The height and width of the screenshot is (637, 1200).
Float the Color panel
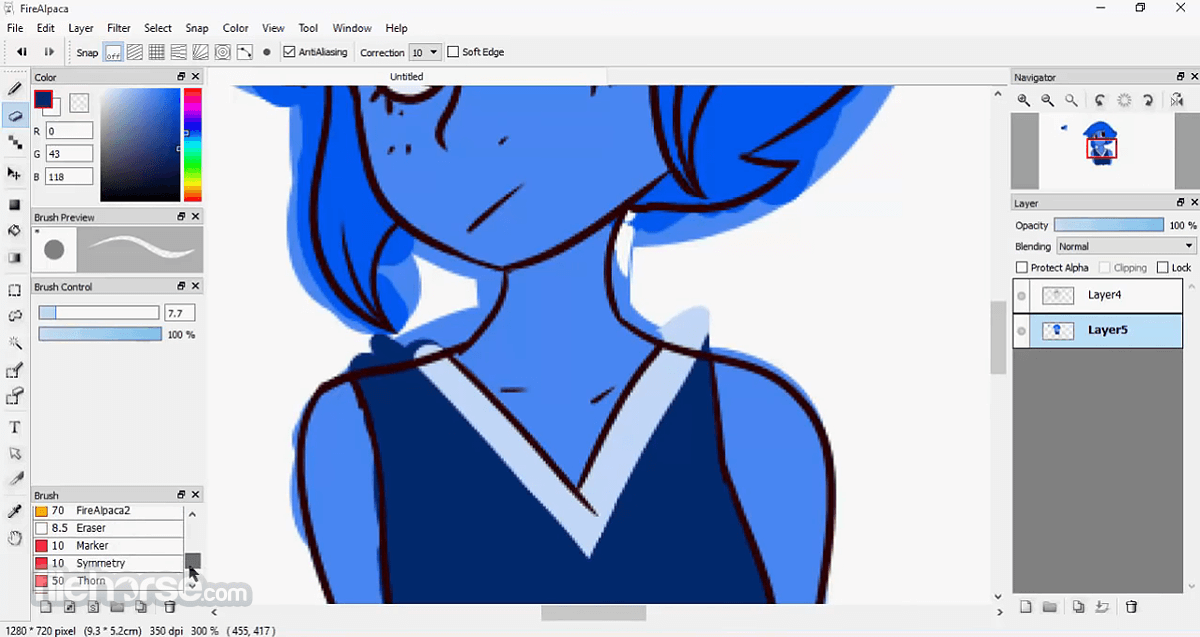[182, 77]
